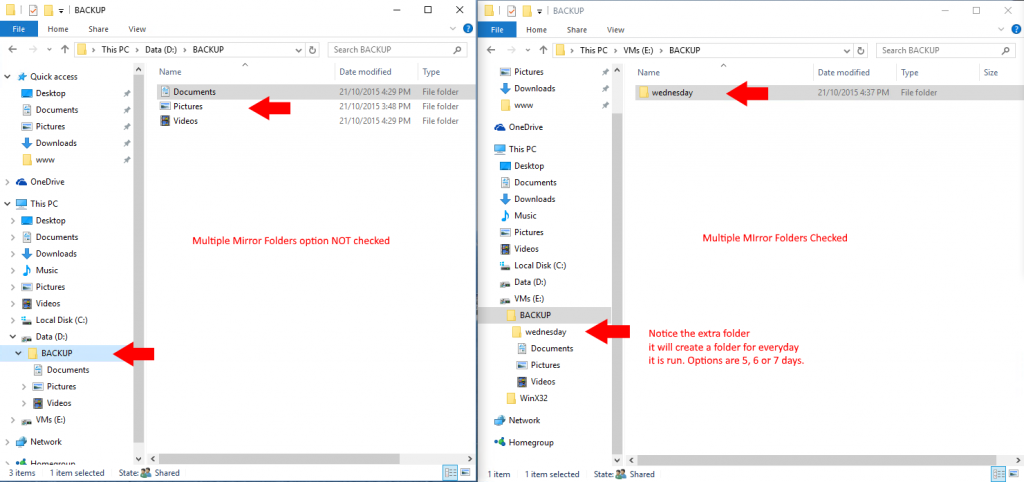Collapse BACKUP node under Data (D:)

click(x=18, y=353)
